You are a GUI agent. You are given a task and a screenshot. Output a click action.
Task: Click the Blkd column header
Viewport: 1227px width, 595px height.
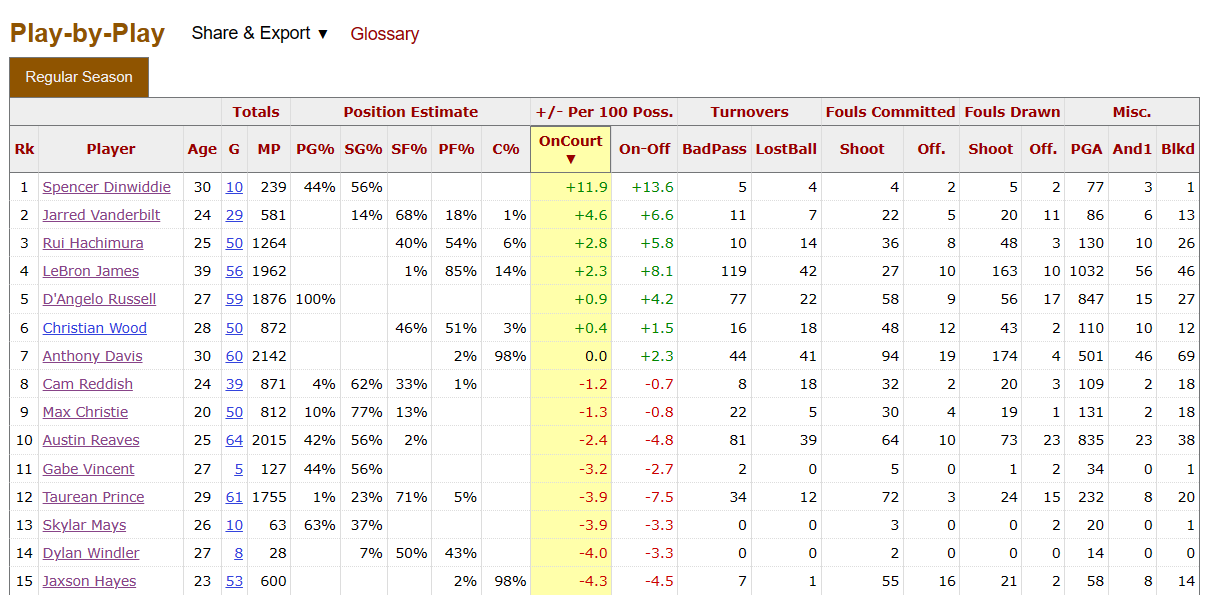(1177, 149)
